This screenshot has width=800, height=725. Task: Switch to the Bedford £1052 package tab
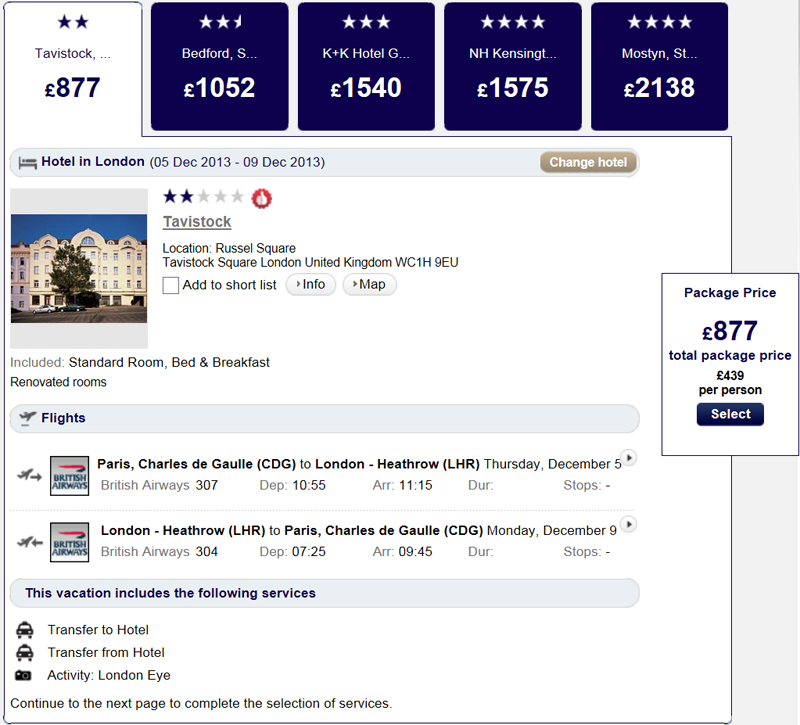(219, 66)
